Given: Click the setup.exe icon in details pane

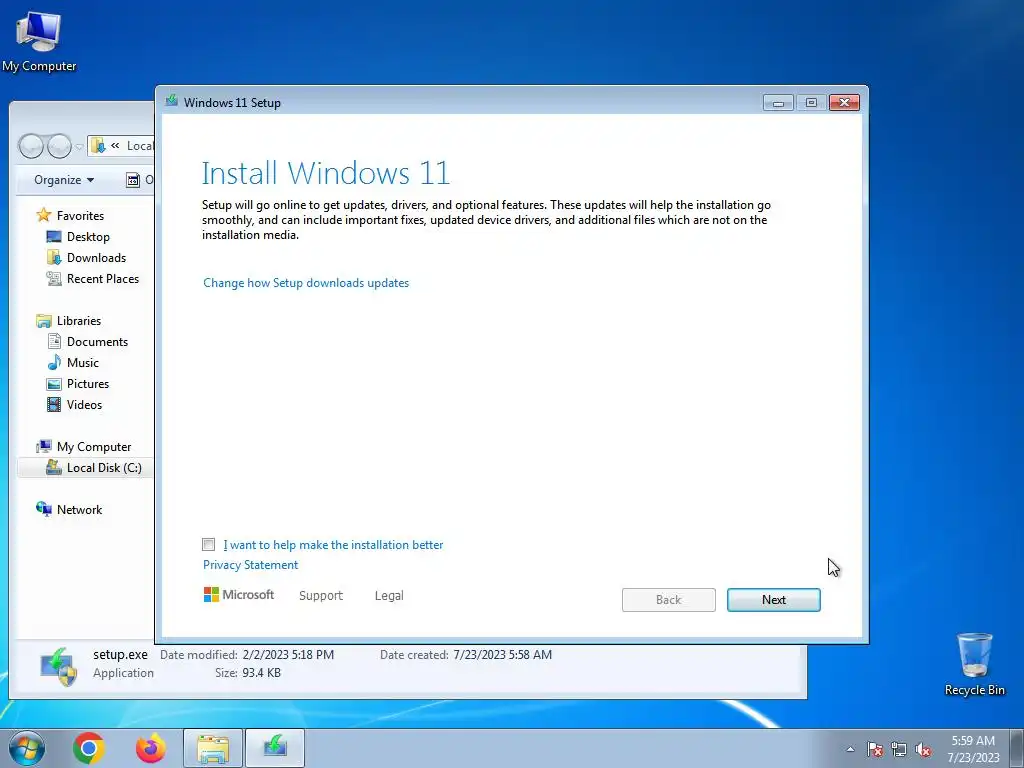Looking at the screenshot, I should click(x=59, y=665).
